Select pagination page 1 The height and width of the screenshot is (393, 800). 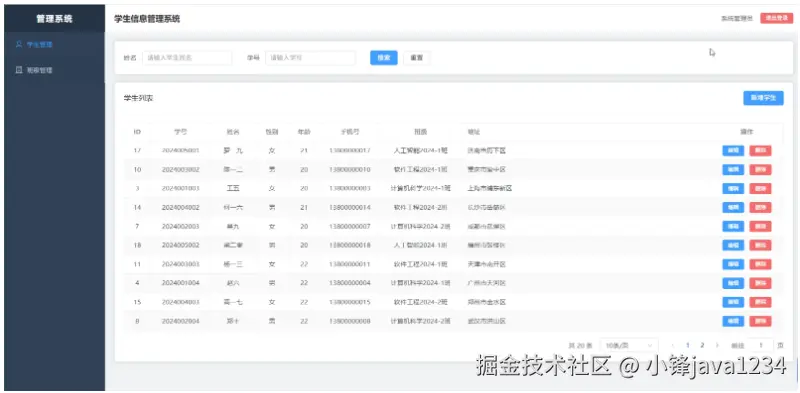(688, 346)
